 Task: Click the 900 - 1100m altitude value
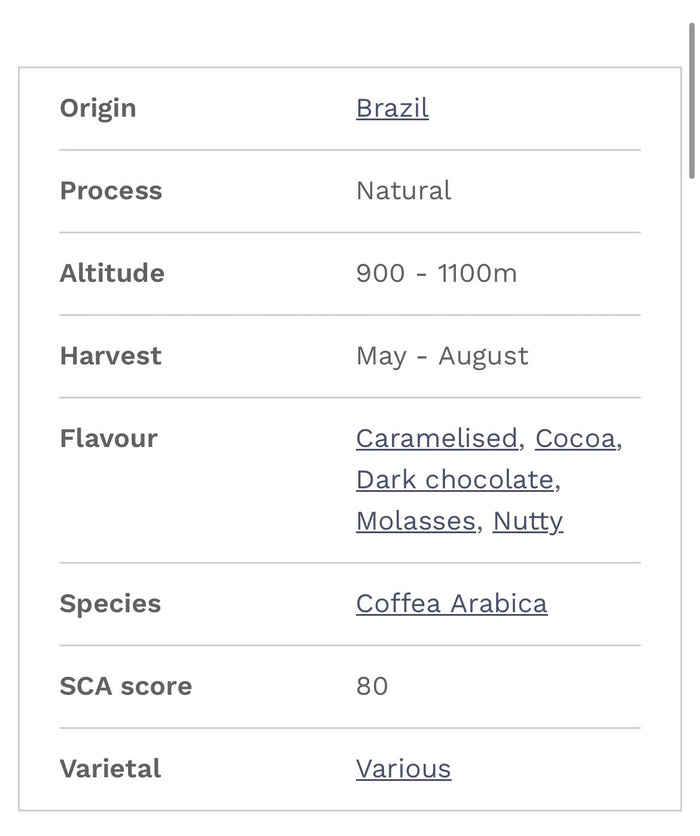pos(437,273)
